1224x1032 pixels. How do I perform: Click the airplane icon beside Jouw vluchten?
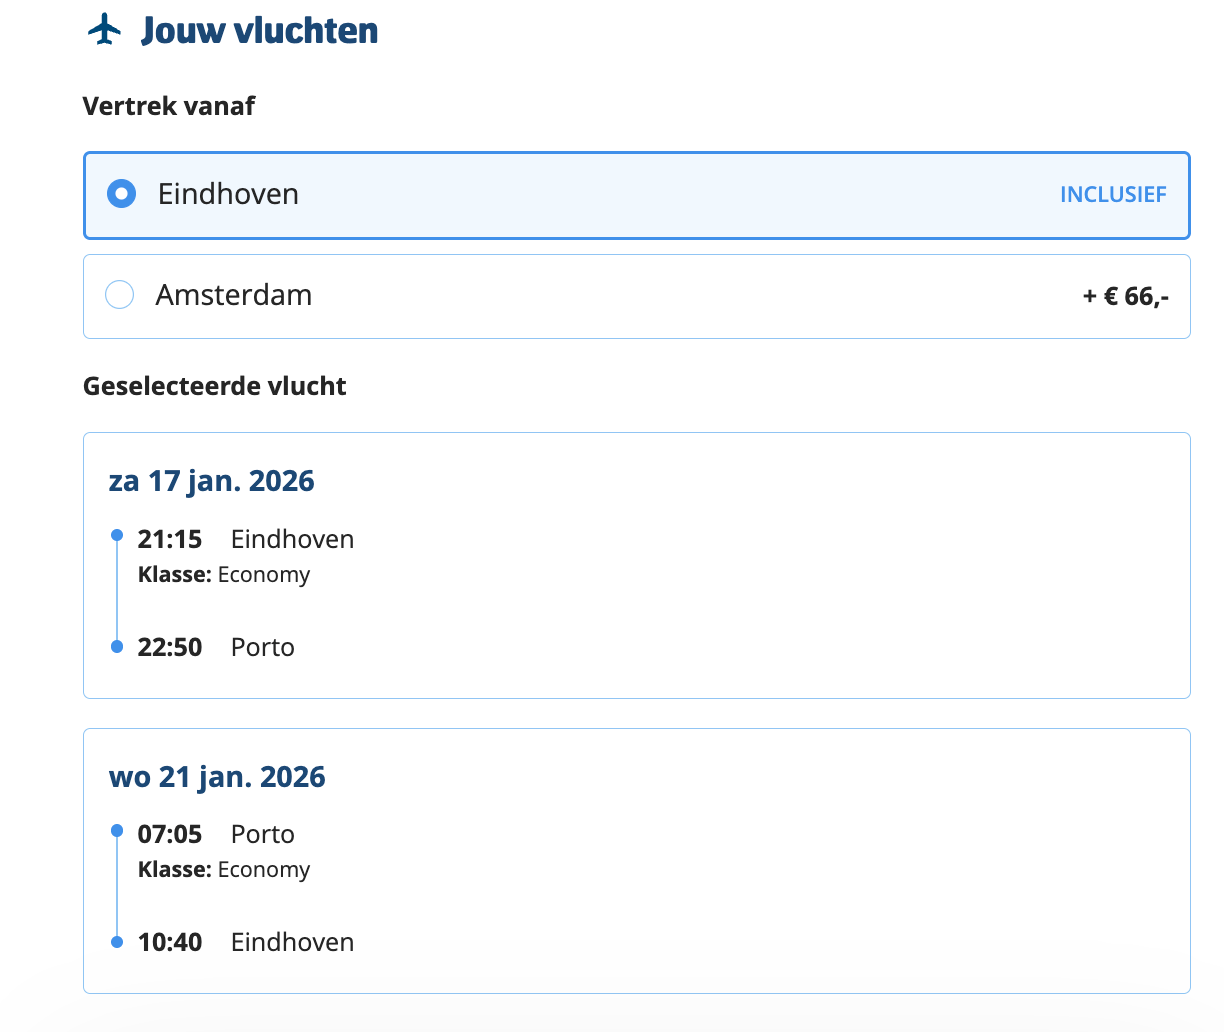105,30
